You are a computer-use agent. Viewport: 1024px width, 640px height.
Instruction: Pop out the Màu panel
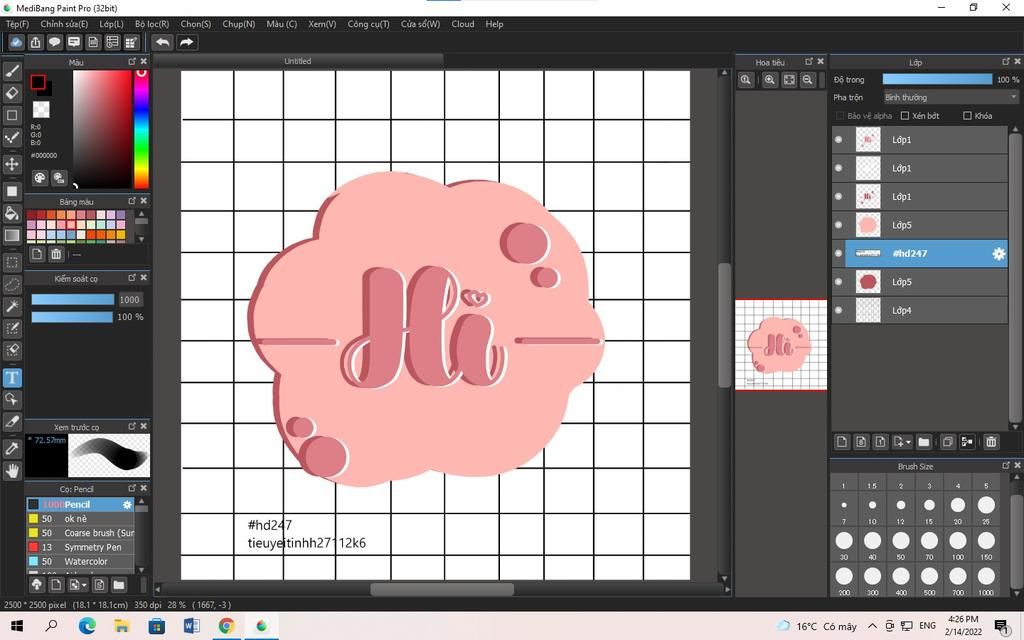tap(132, 61)
